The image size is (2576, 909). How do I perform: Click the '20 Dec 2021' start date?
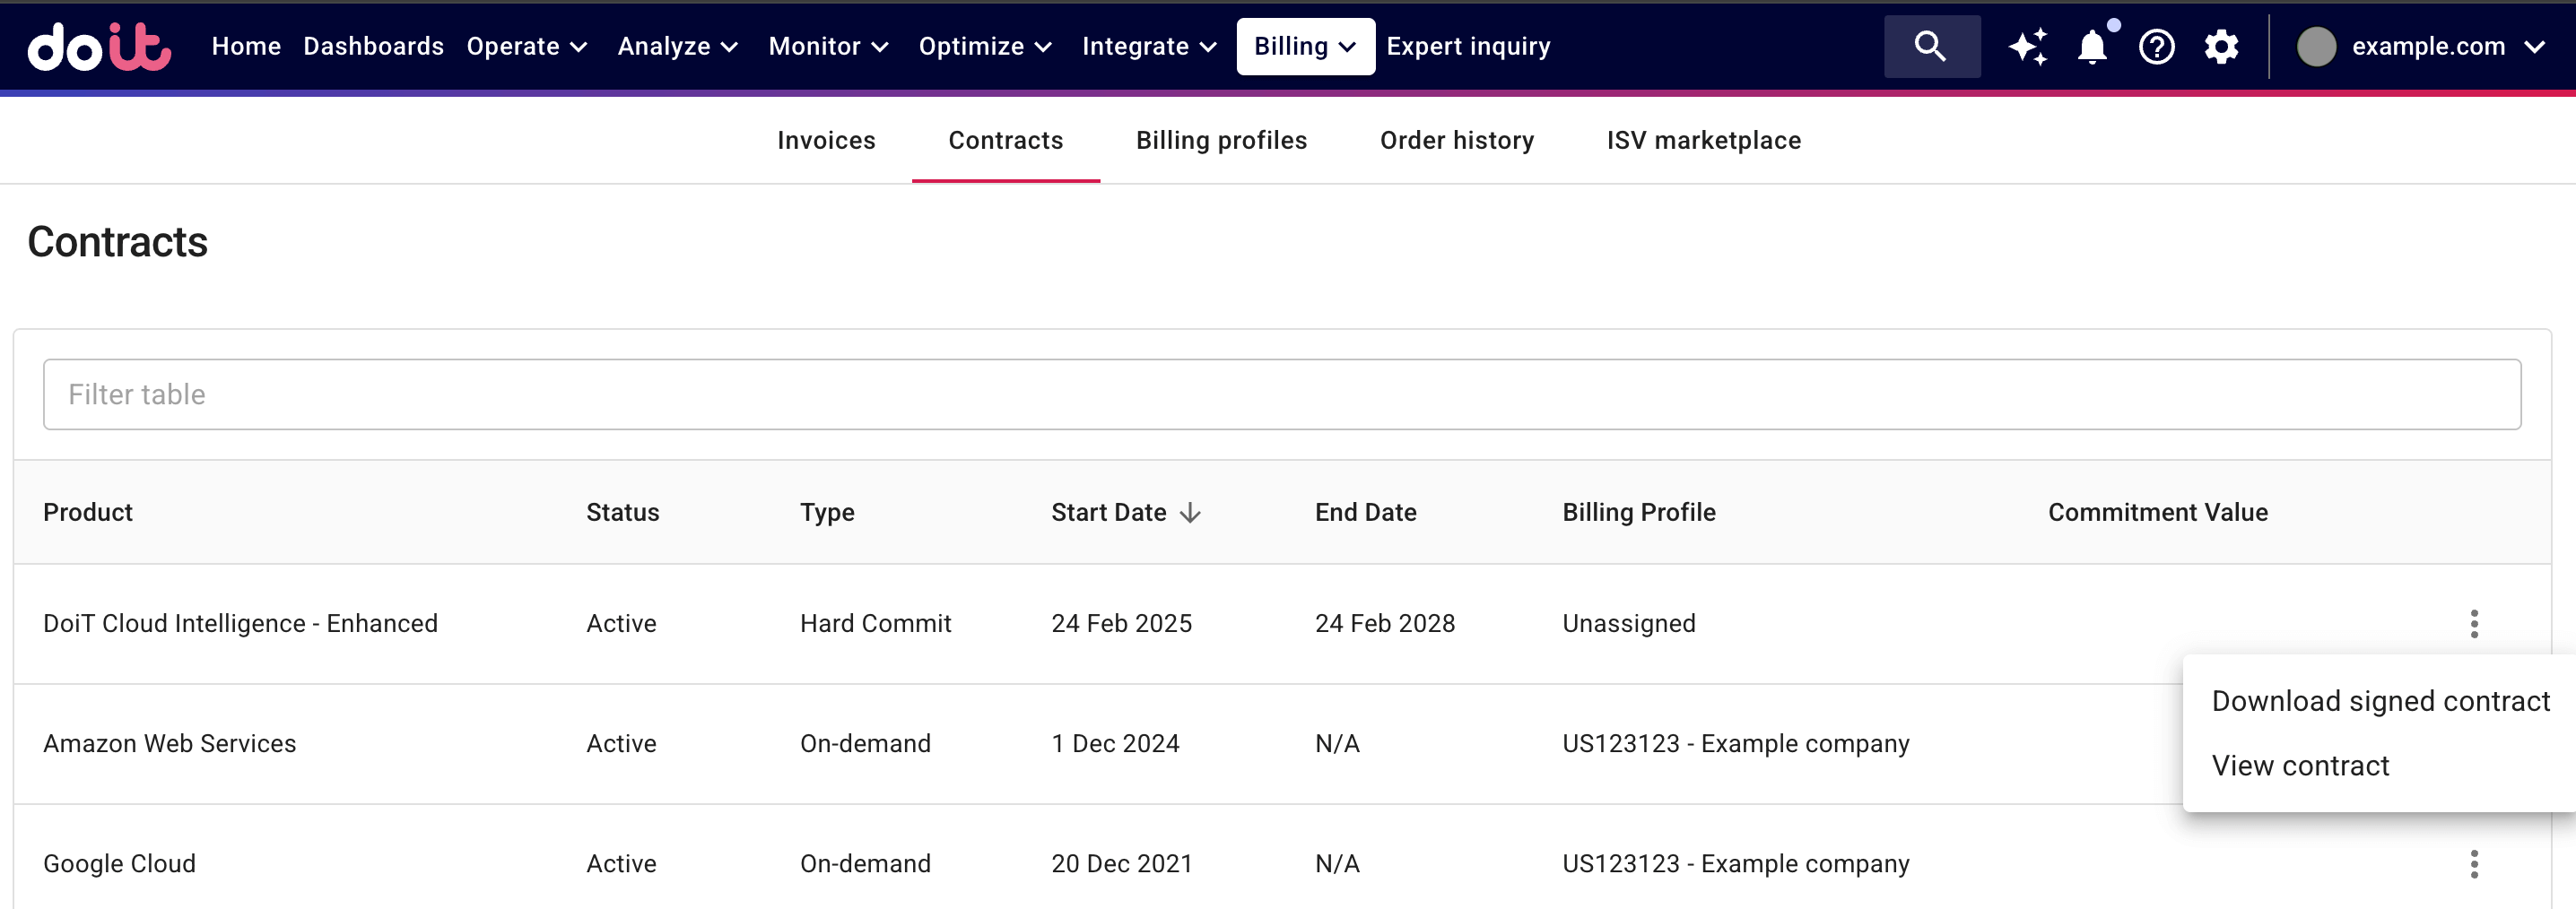[1122, 863]
